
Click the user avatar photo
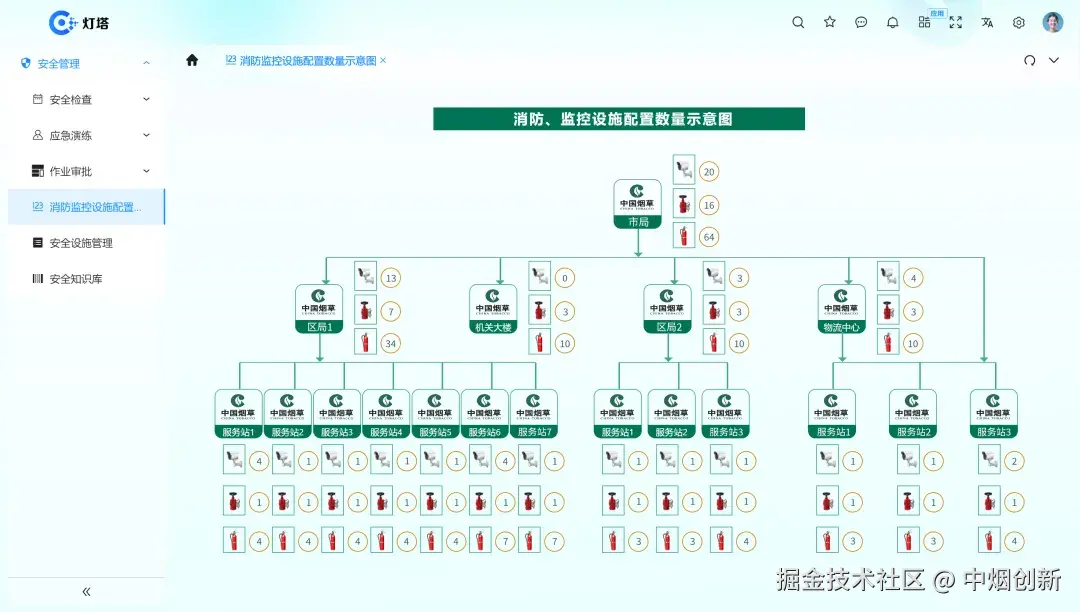1052,22
